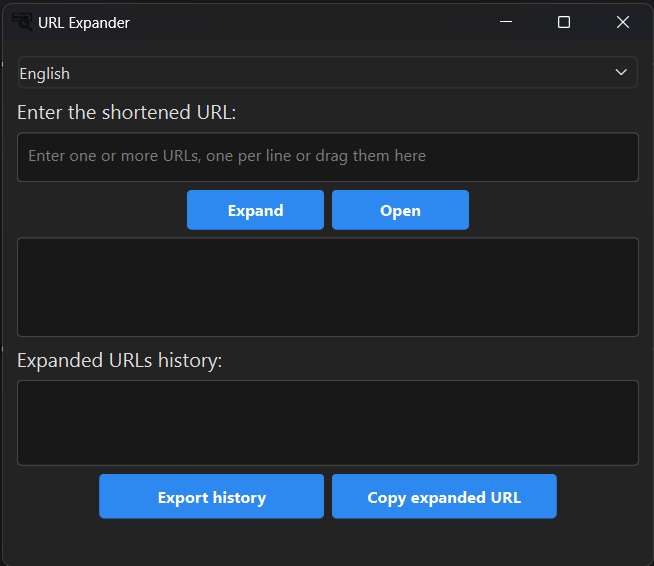Image resolution: width=654 pixels, height=566 pixels.
Task: Focus the shortened URL input field
Action: pyautogui.click(x=327, y=157)
